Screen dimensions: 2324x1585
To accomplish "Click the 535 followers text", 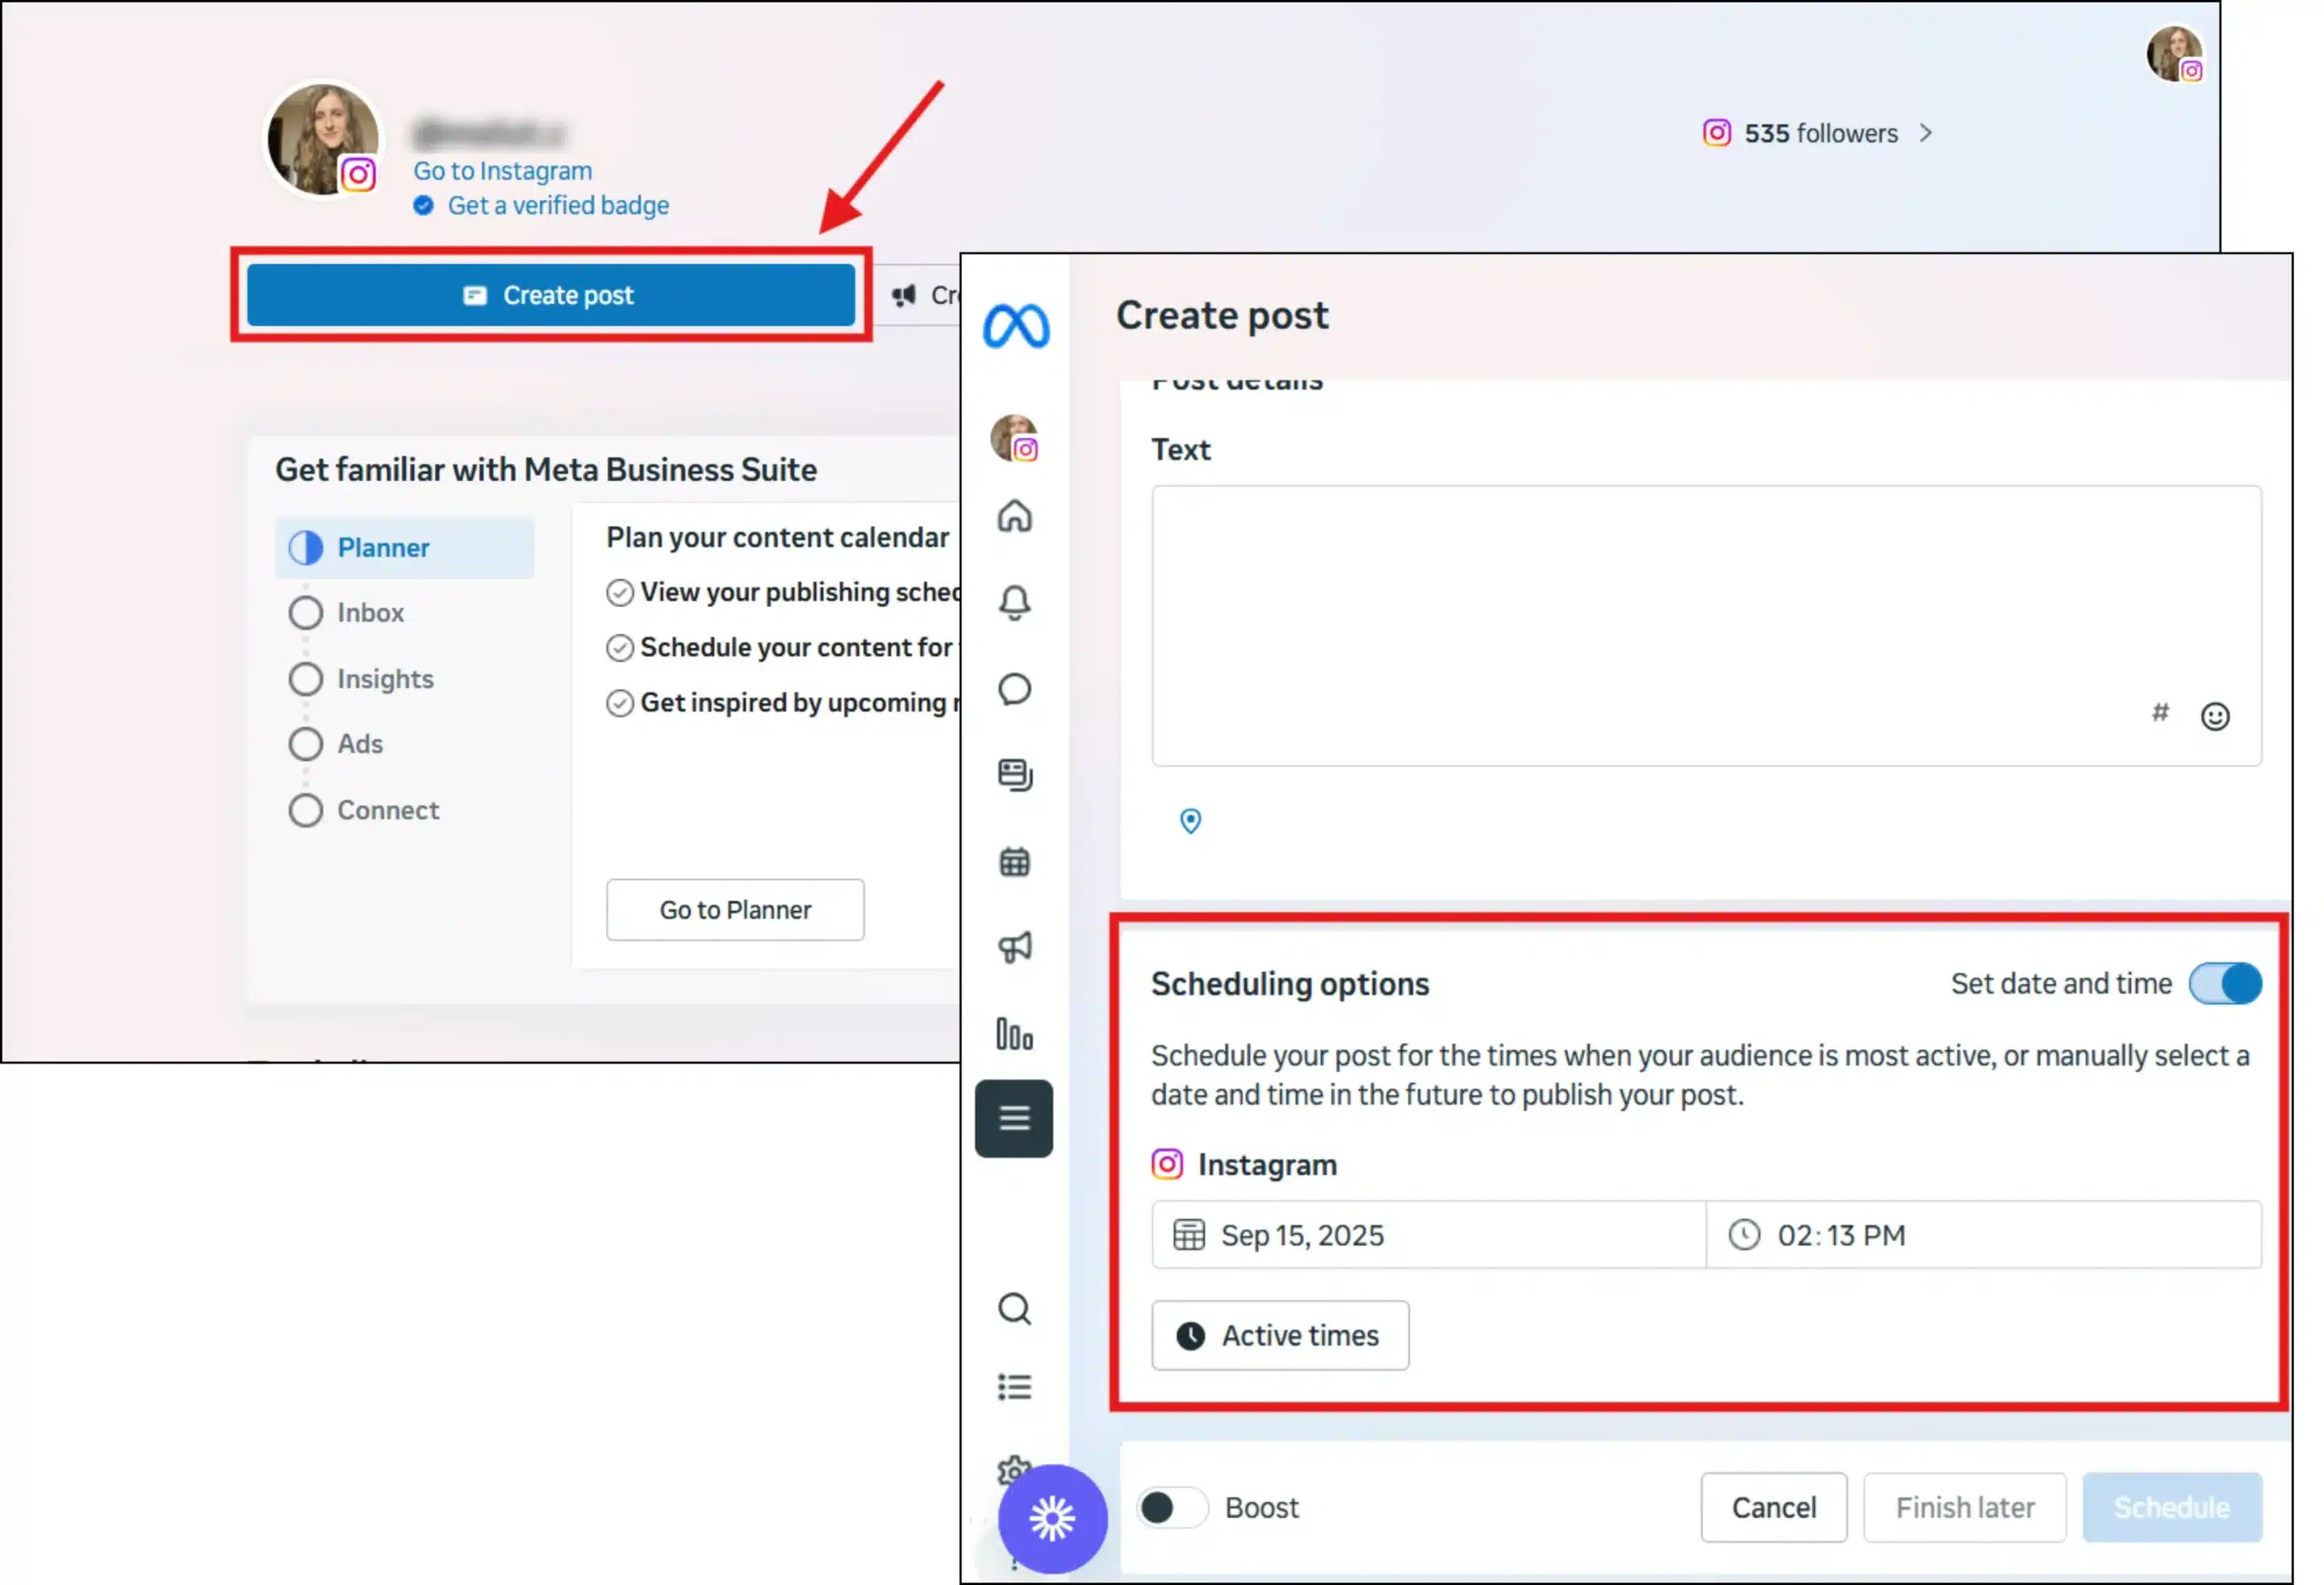I will point(1821,133).
